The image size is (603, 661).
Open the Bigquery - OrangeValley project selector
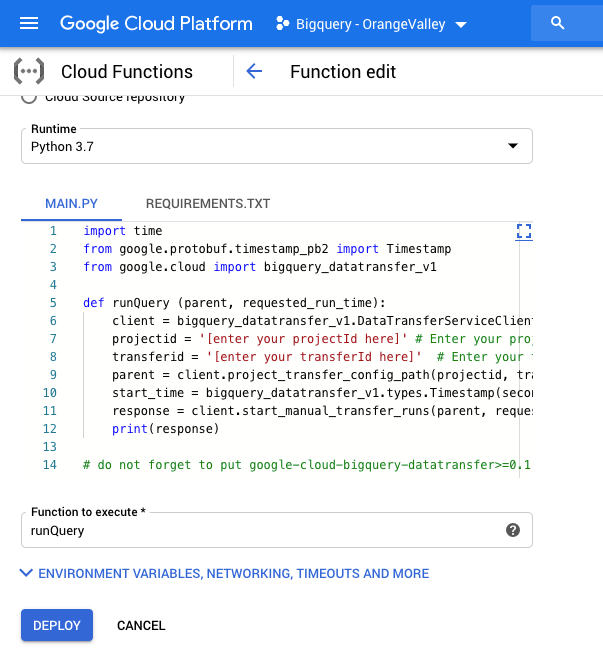(371, 24)
